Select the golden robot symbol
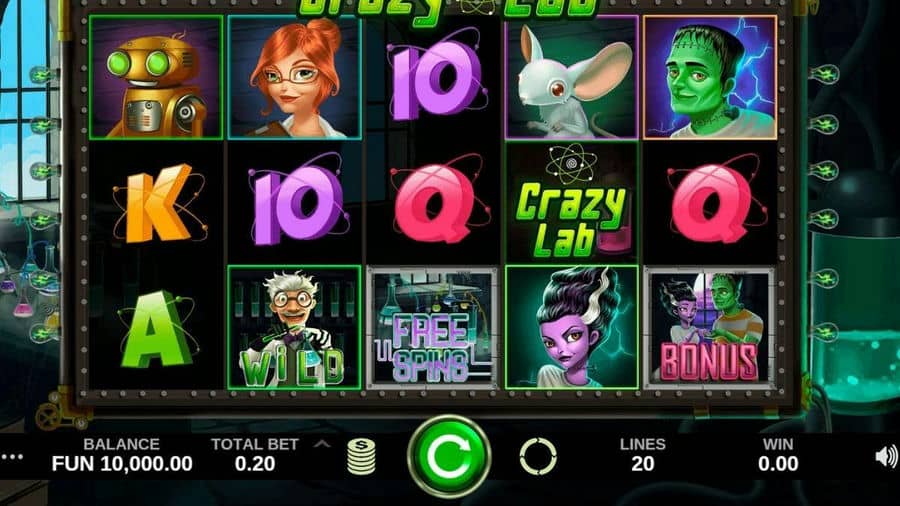Image resolution: width=900 pixels, height=506 pixels. 156,77
